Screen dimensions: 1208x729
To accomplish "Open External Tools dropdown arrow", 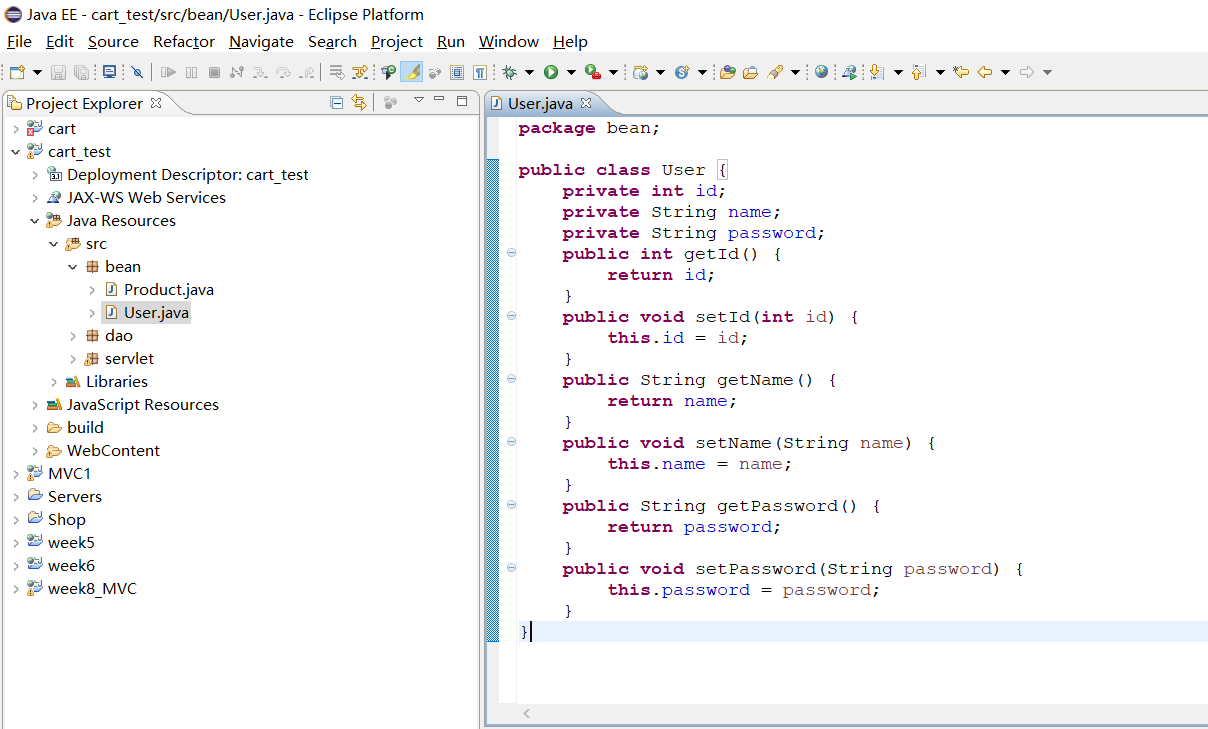I will [613, 72].
